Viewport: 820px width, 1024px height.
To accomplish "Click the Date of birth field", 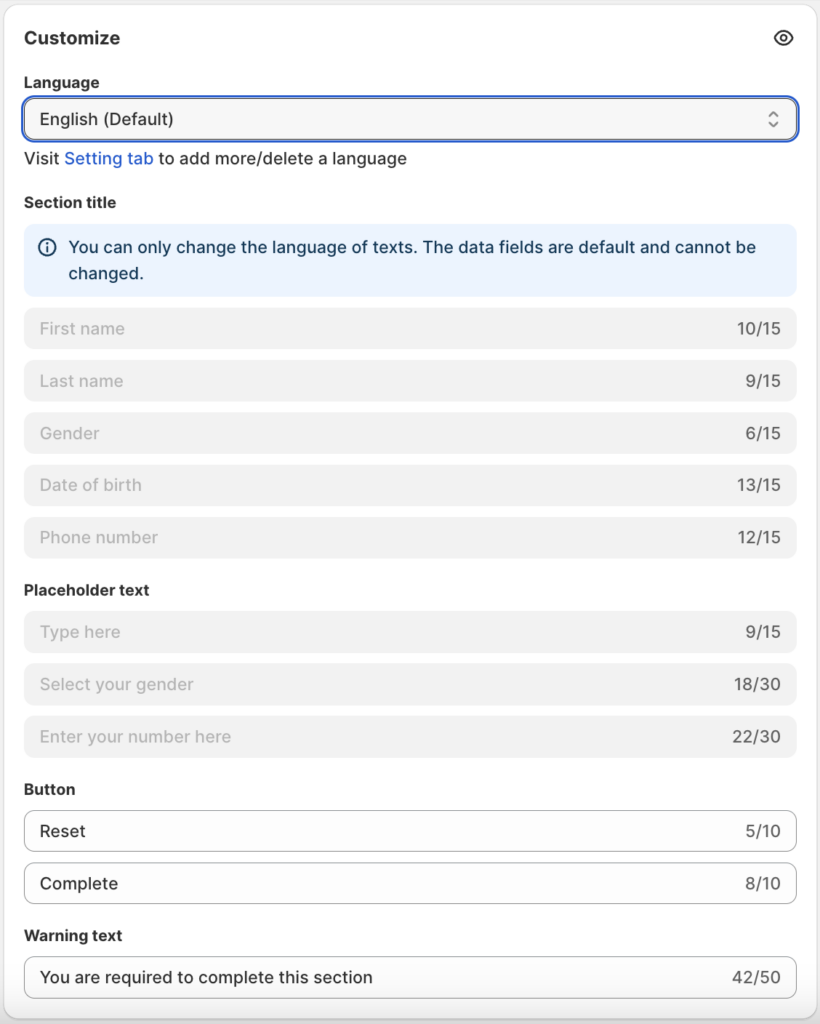I will [x=380, y=485].
